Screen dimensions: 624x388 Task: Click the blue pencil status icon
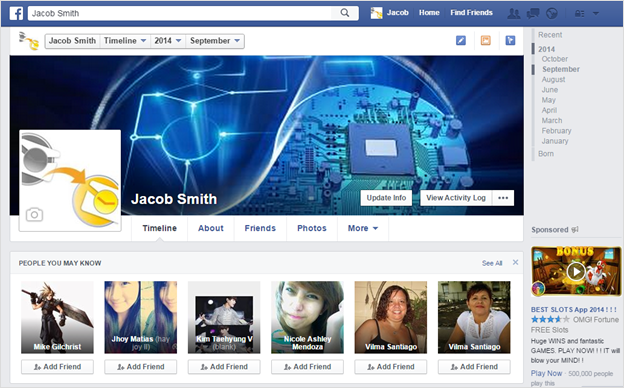tap(461, 40)
